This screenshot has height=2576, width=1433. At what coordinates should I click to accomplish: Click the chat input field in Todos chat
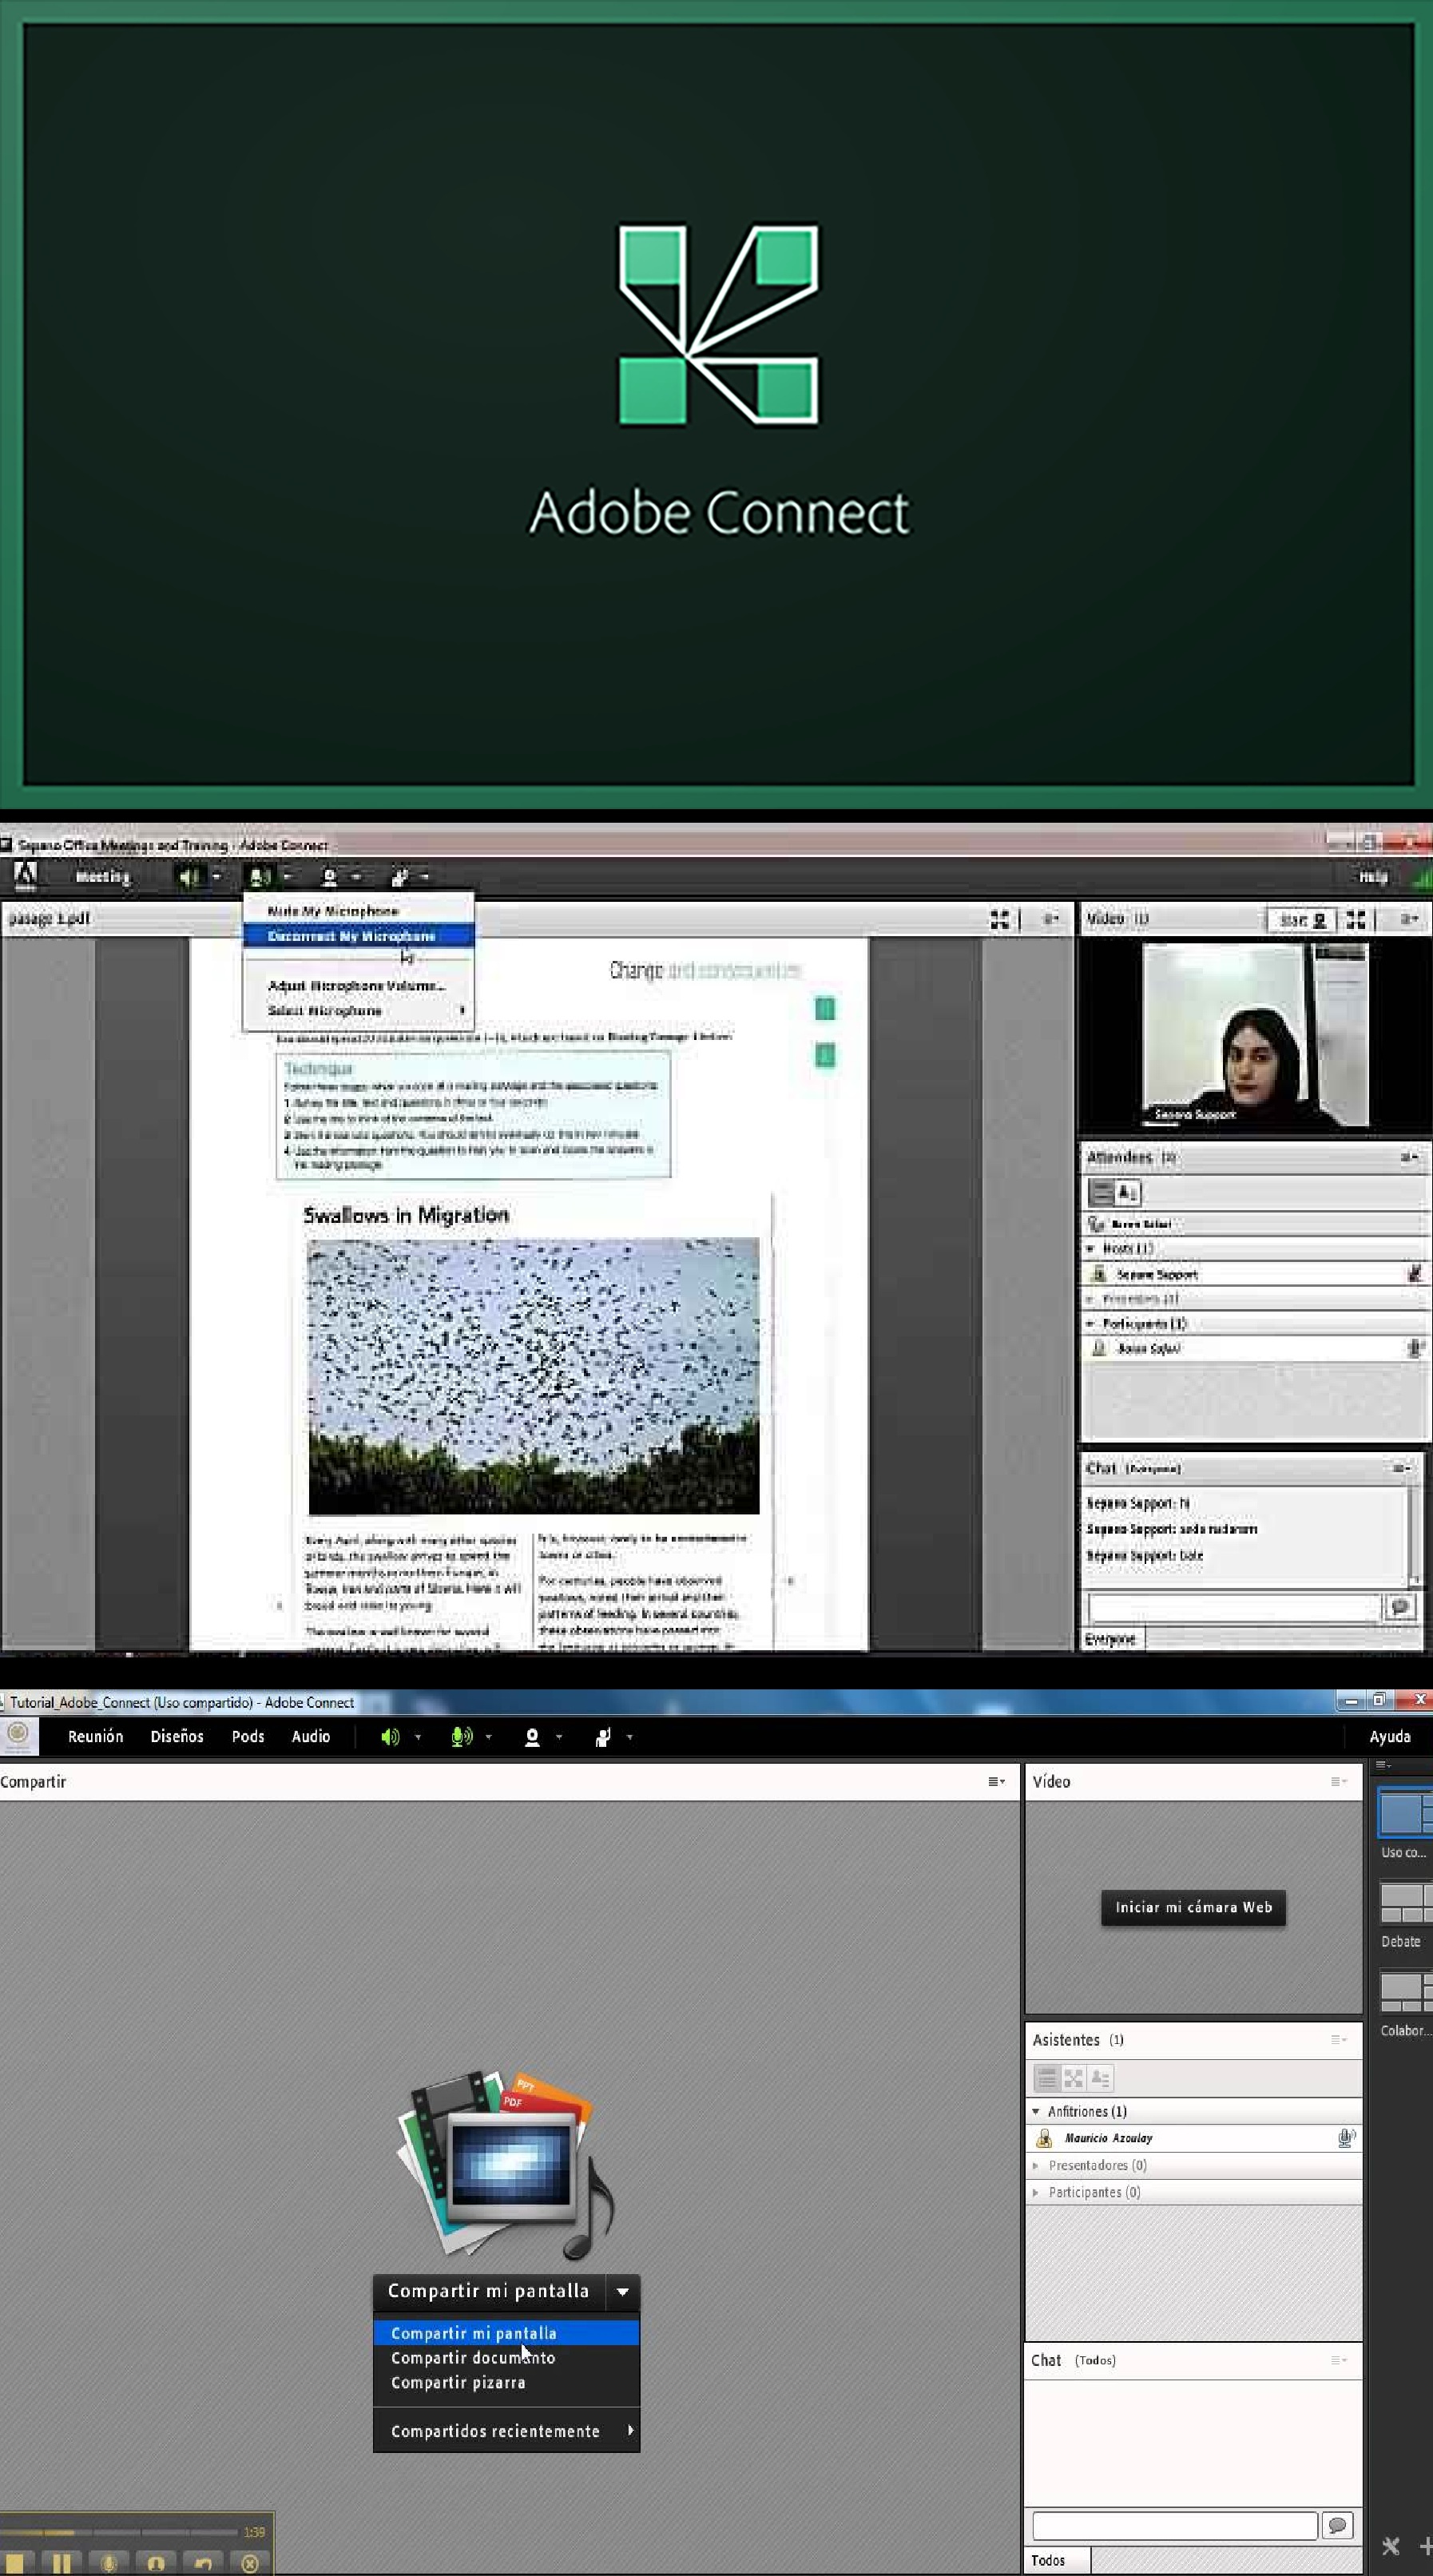coord(1174,2525)
